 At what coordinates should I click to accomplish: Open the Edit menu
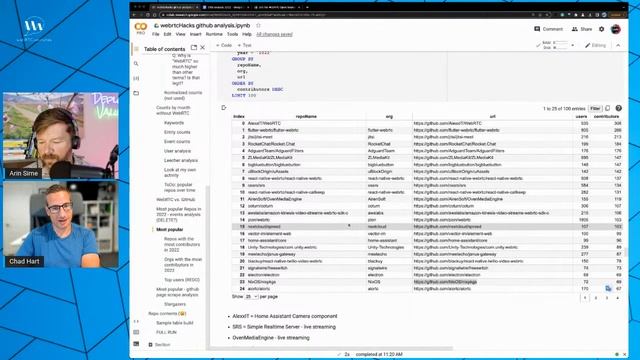167,34
